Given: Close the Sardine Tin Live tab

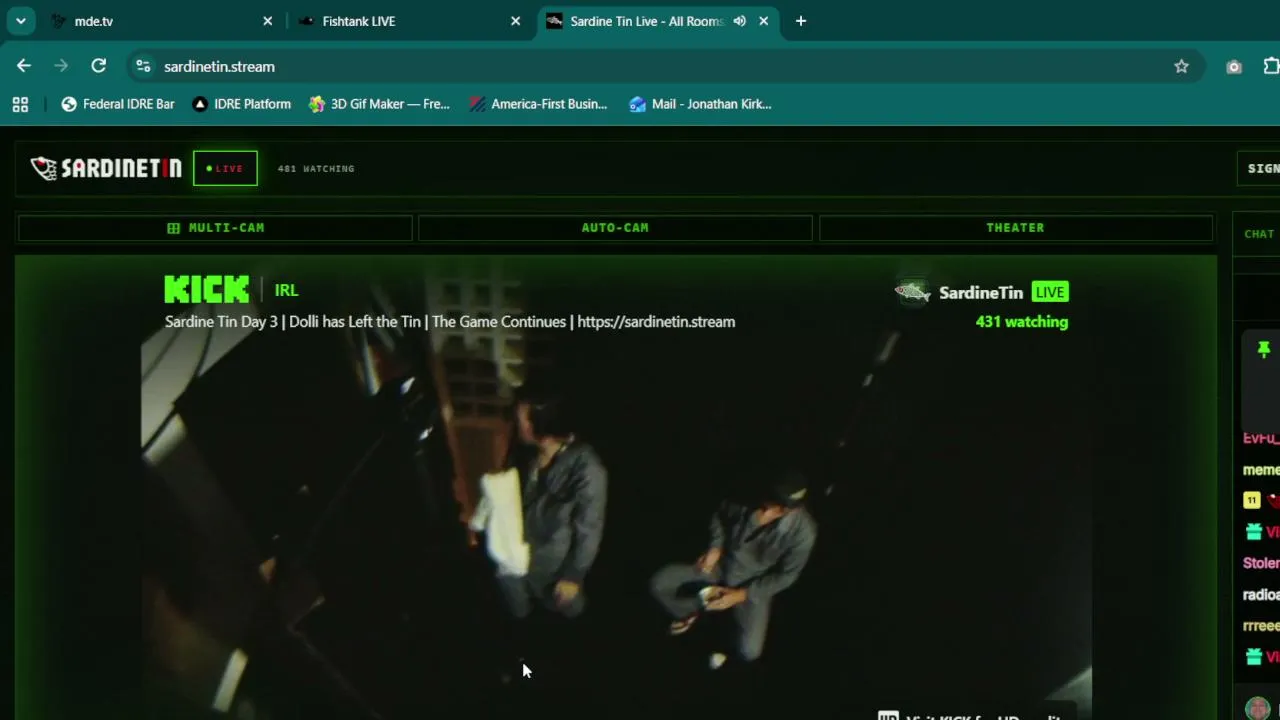Looking at the screenshot, I should 763,21.
